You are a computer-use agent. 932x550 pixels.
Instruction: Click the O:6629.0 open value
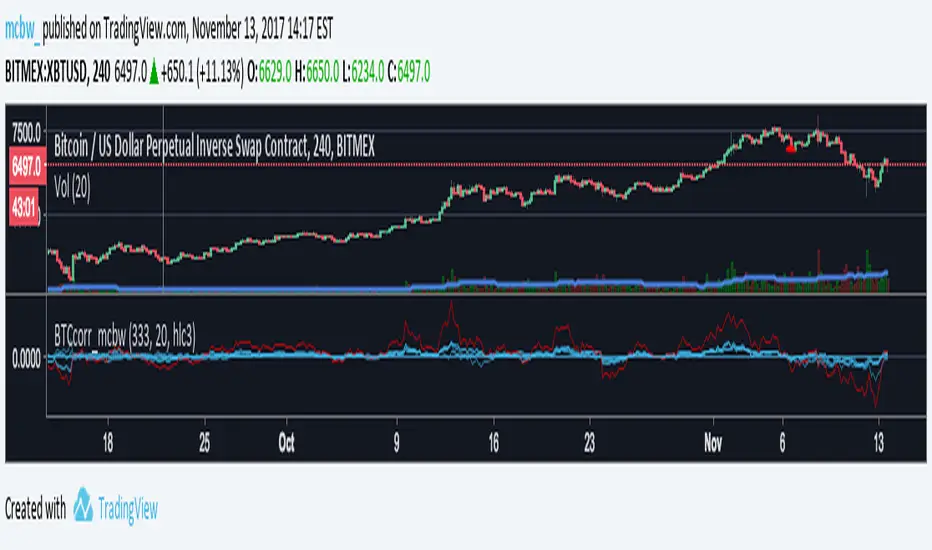(x=269, y=73)
